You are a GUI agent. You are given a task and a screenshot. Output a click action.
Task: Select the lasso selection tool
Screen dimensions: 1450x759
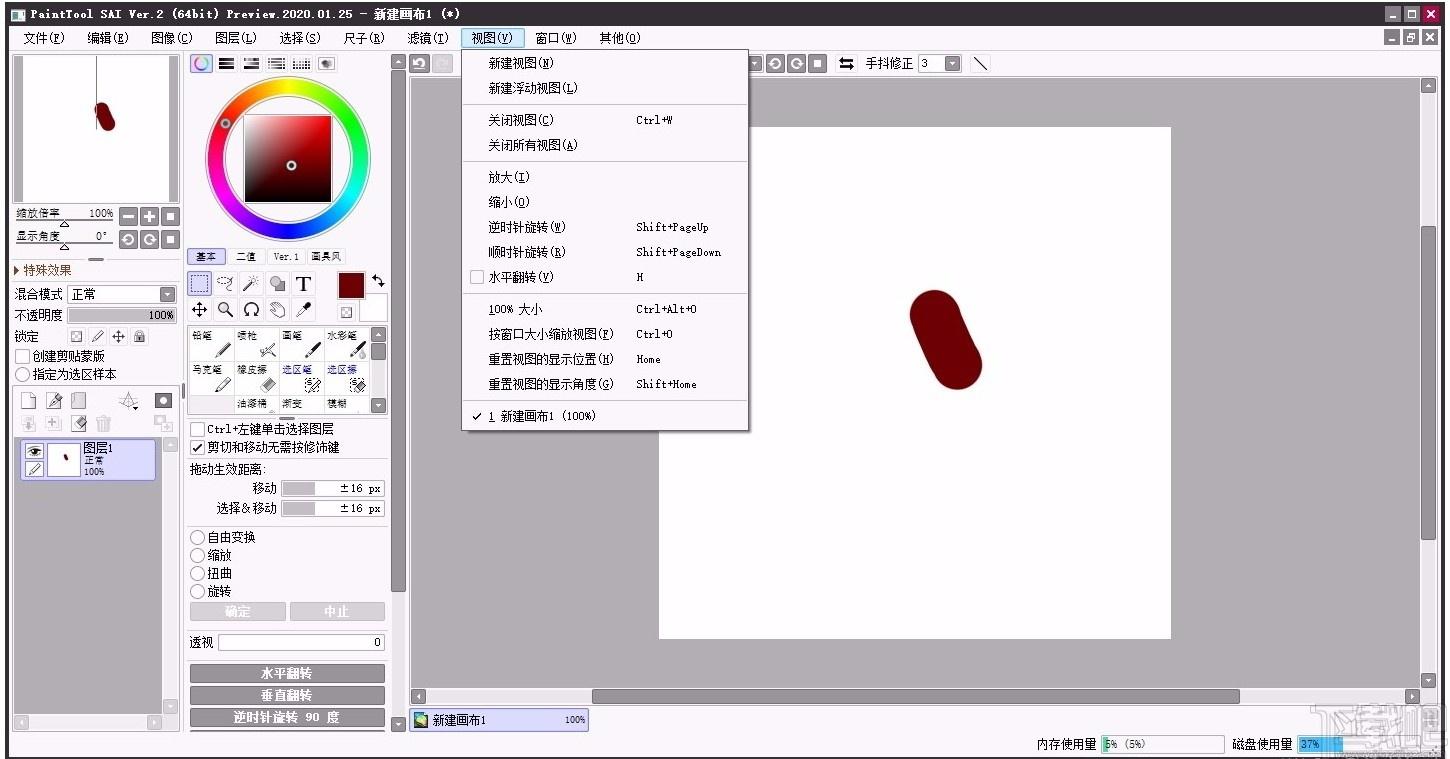226,283
